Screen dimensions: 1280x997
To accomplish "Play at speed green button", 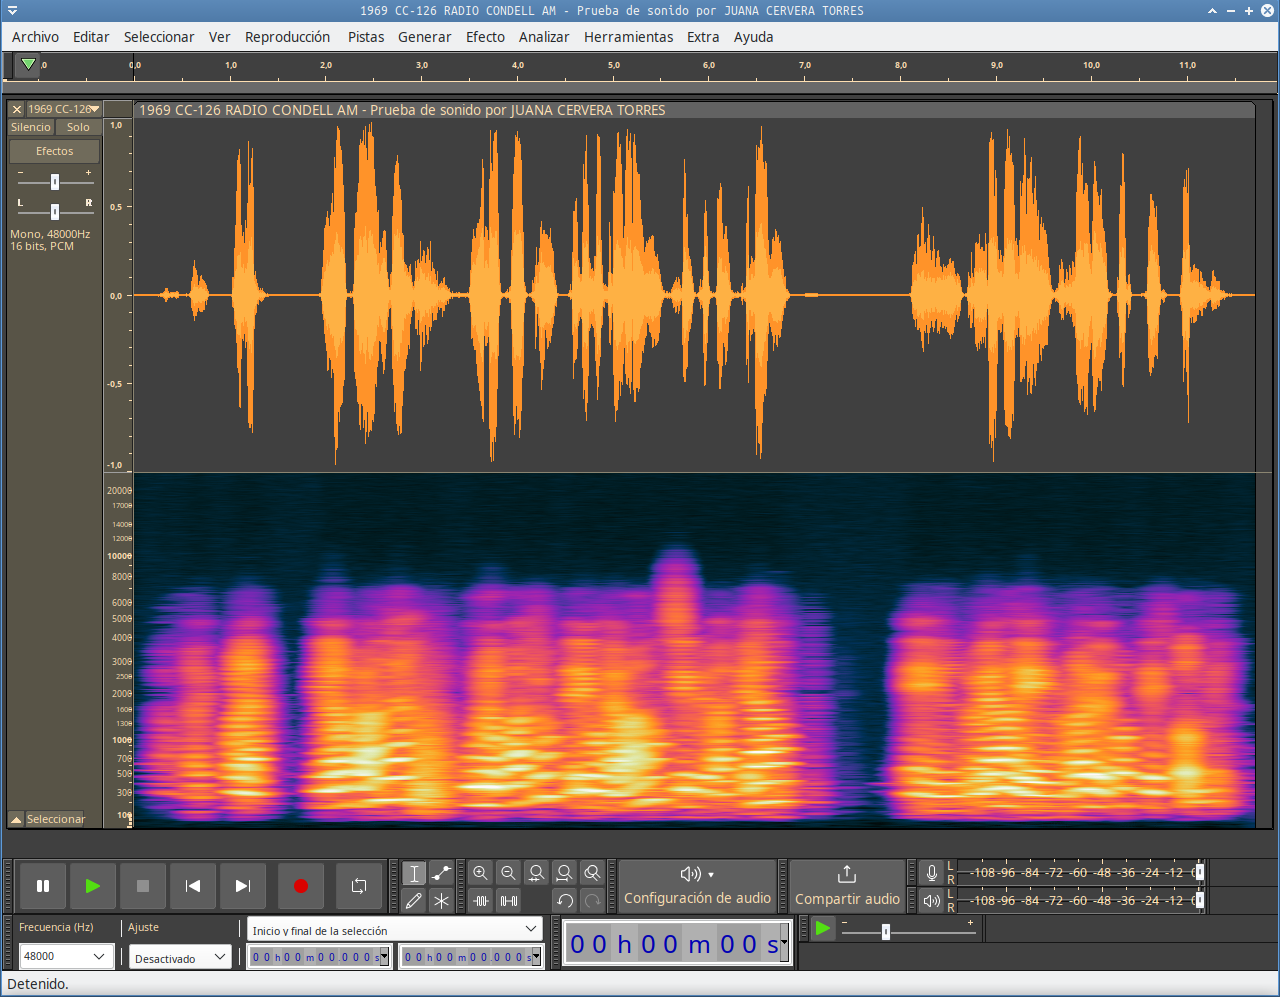I will click(x=822, y=929).
